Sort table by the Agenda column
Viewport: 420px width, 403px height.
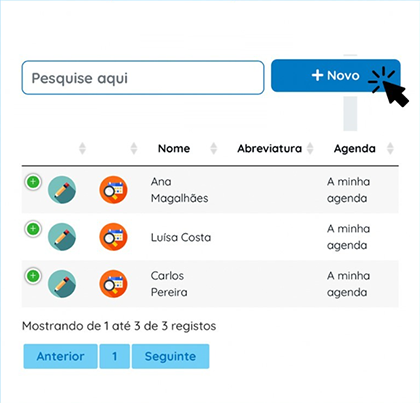(355, 148)
